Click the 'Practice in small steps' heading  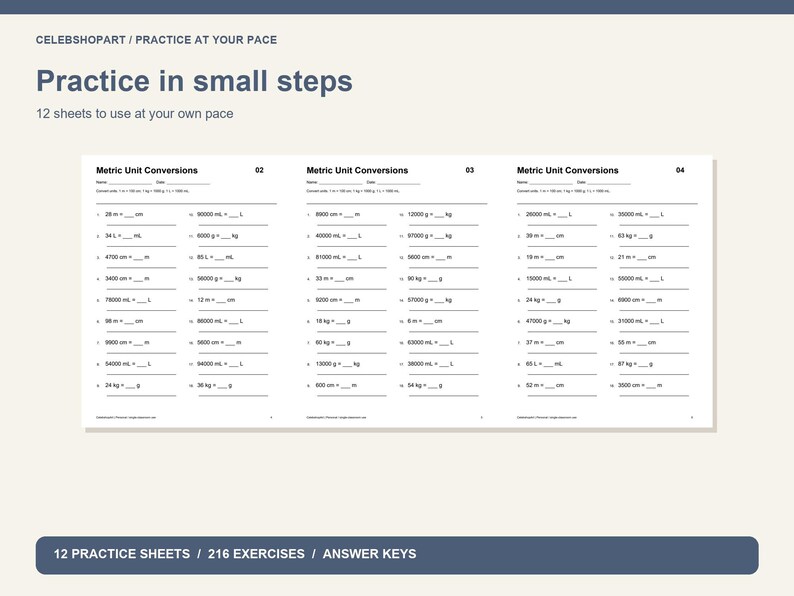(x=194, y=82)
